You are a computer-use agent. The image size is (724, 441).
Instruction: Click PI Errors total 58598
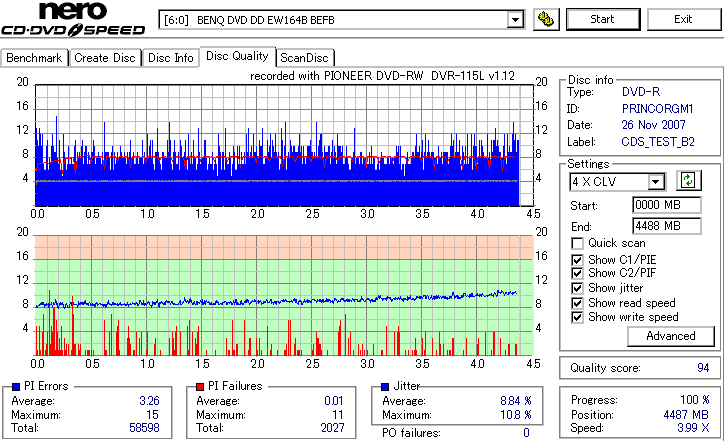145,428
